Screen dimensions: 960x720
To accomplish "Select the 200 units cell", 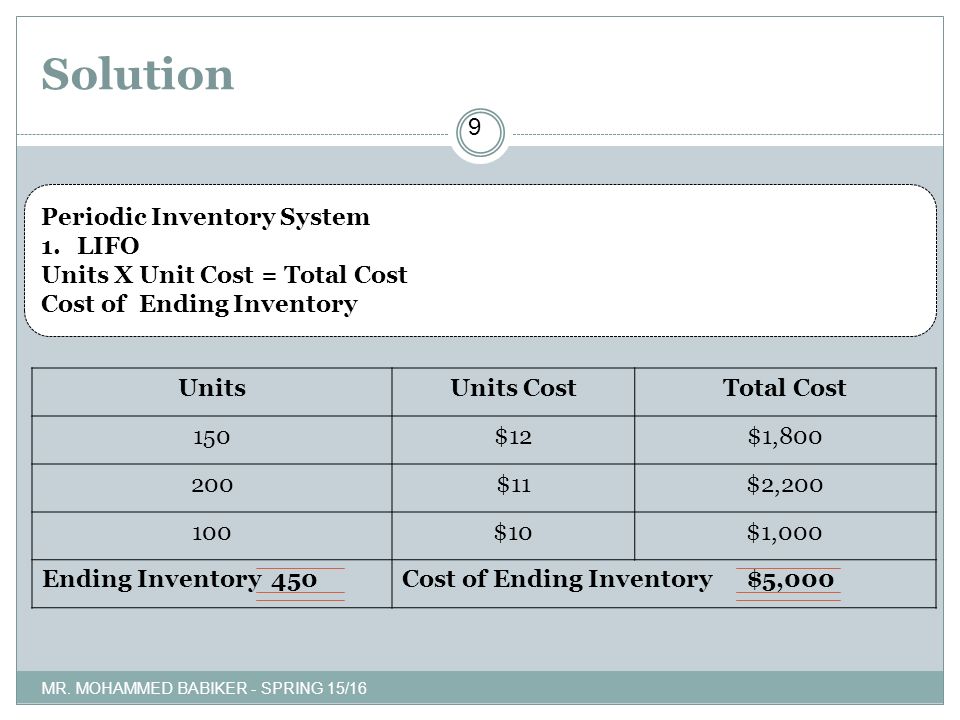I will coord(212,488).
